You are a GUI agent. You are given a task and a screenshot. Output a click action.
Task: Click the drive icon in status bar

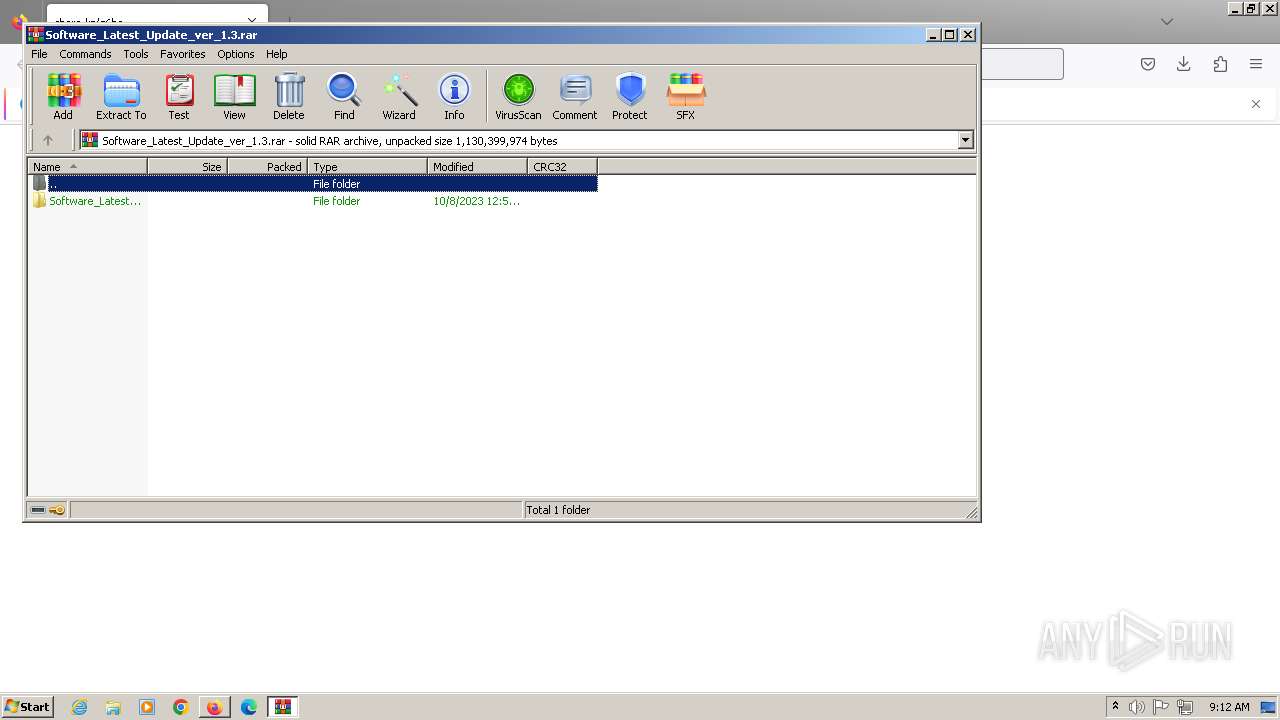[x=38, y=510]
